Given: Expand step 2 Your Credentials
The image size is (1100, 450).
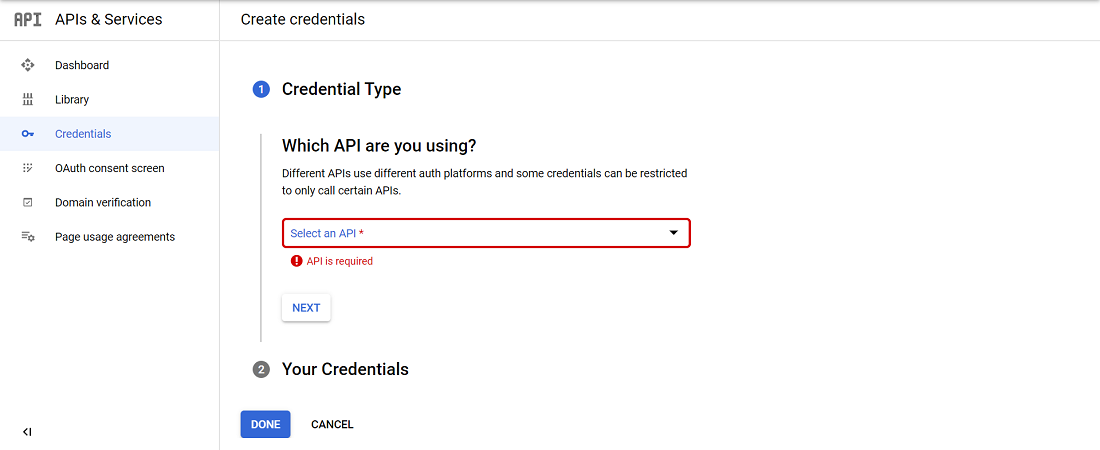Looking at the screenshot, I should pos(345,369).
